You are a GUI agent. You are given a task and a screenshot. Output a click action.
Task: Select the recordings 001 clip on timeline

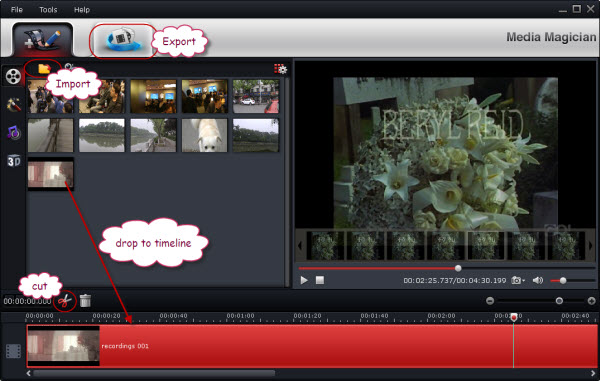(312, 346)
